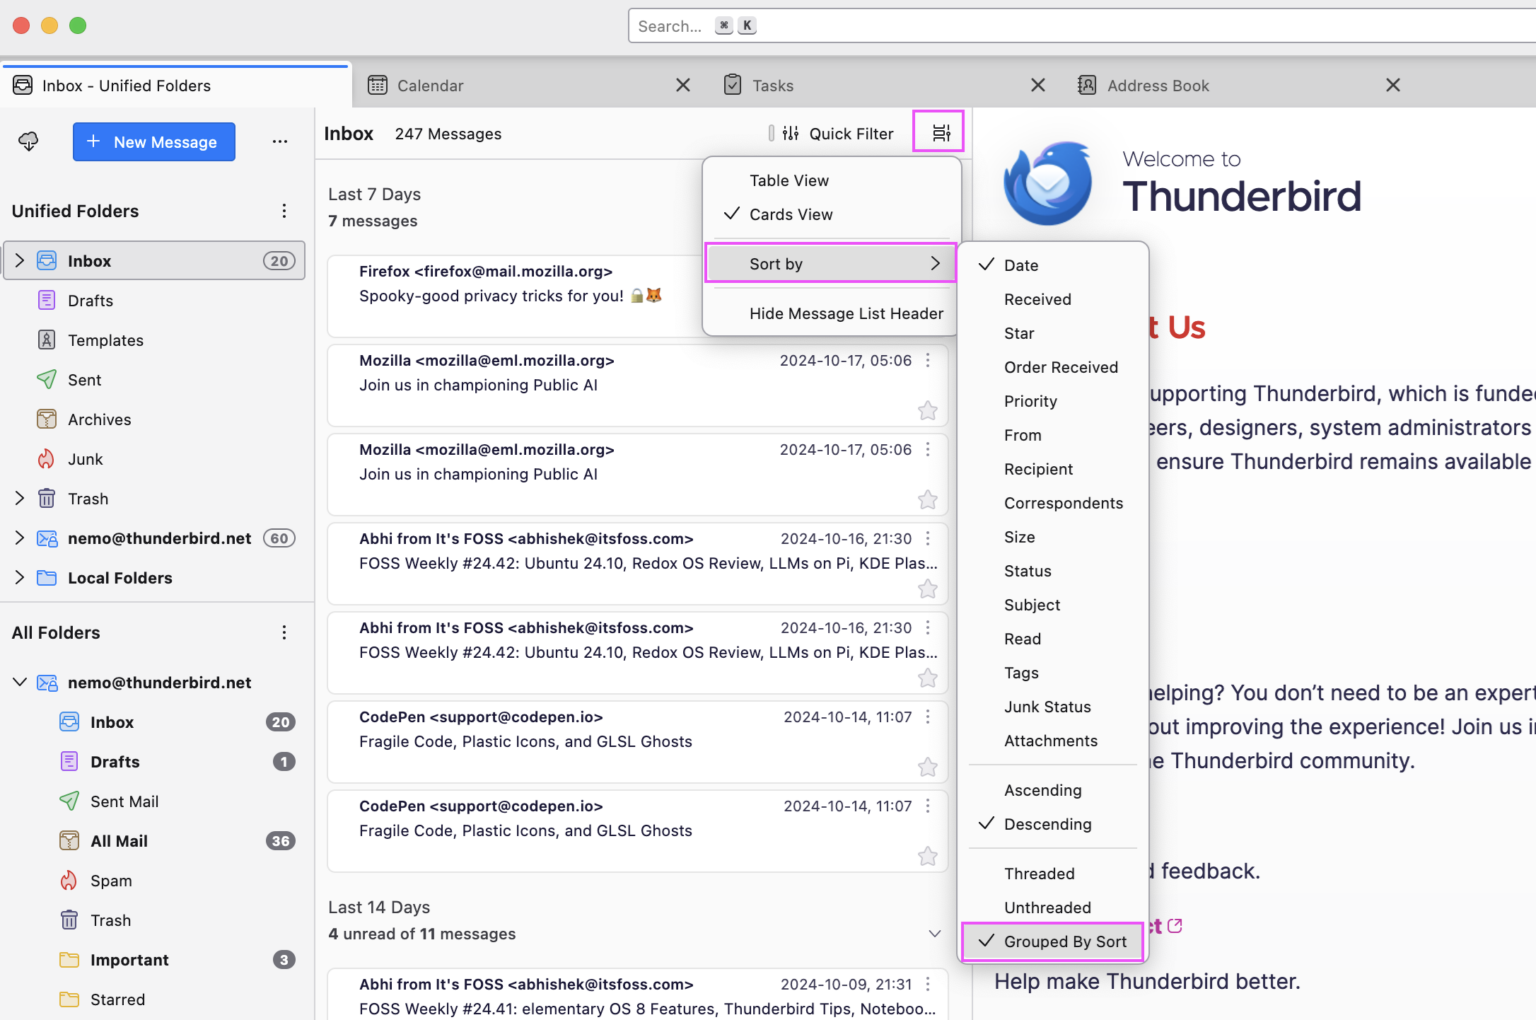Click the Quick Filter button
Image resolution: width=1536 pixels, height=1020 pixels.
click(838, 134)
